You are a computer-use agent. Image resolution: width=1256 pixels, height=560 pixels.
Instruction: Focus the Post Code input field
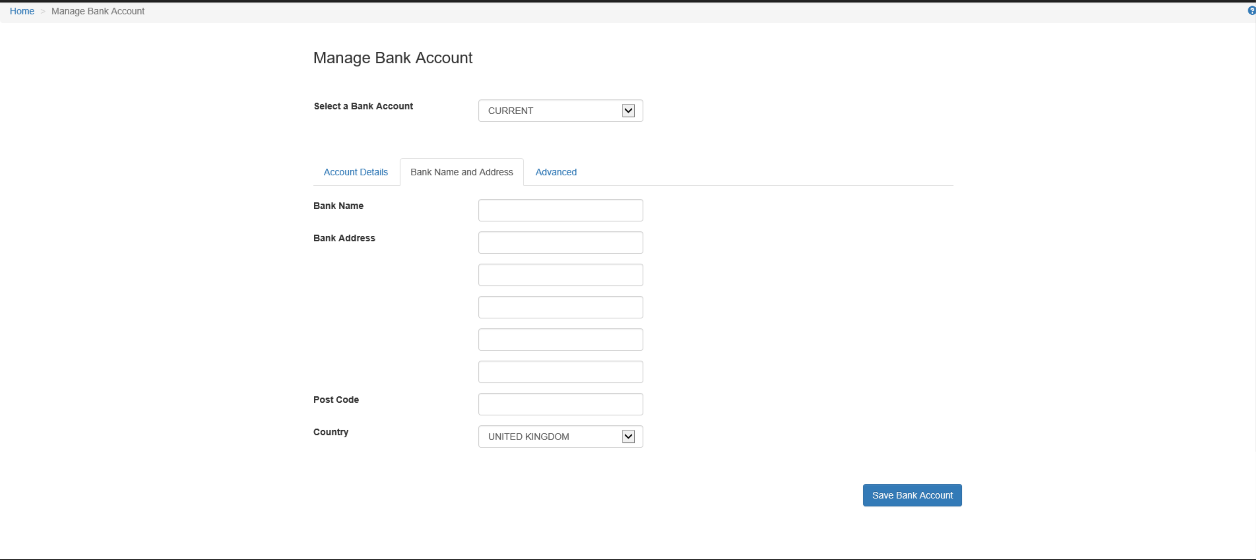(561, 404)
